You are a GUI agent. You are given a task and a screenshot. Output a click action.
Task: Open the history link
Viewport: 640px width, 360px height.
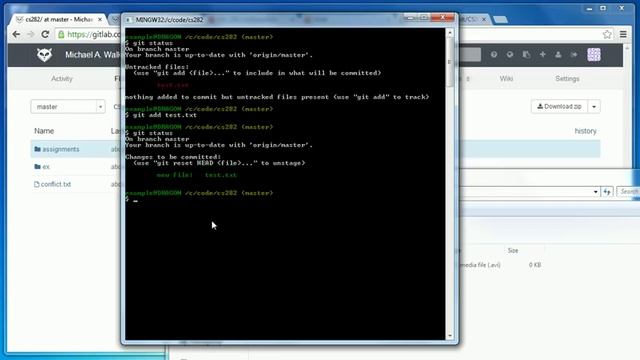pos(585,131)
